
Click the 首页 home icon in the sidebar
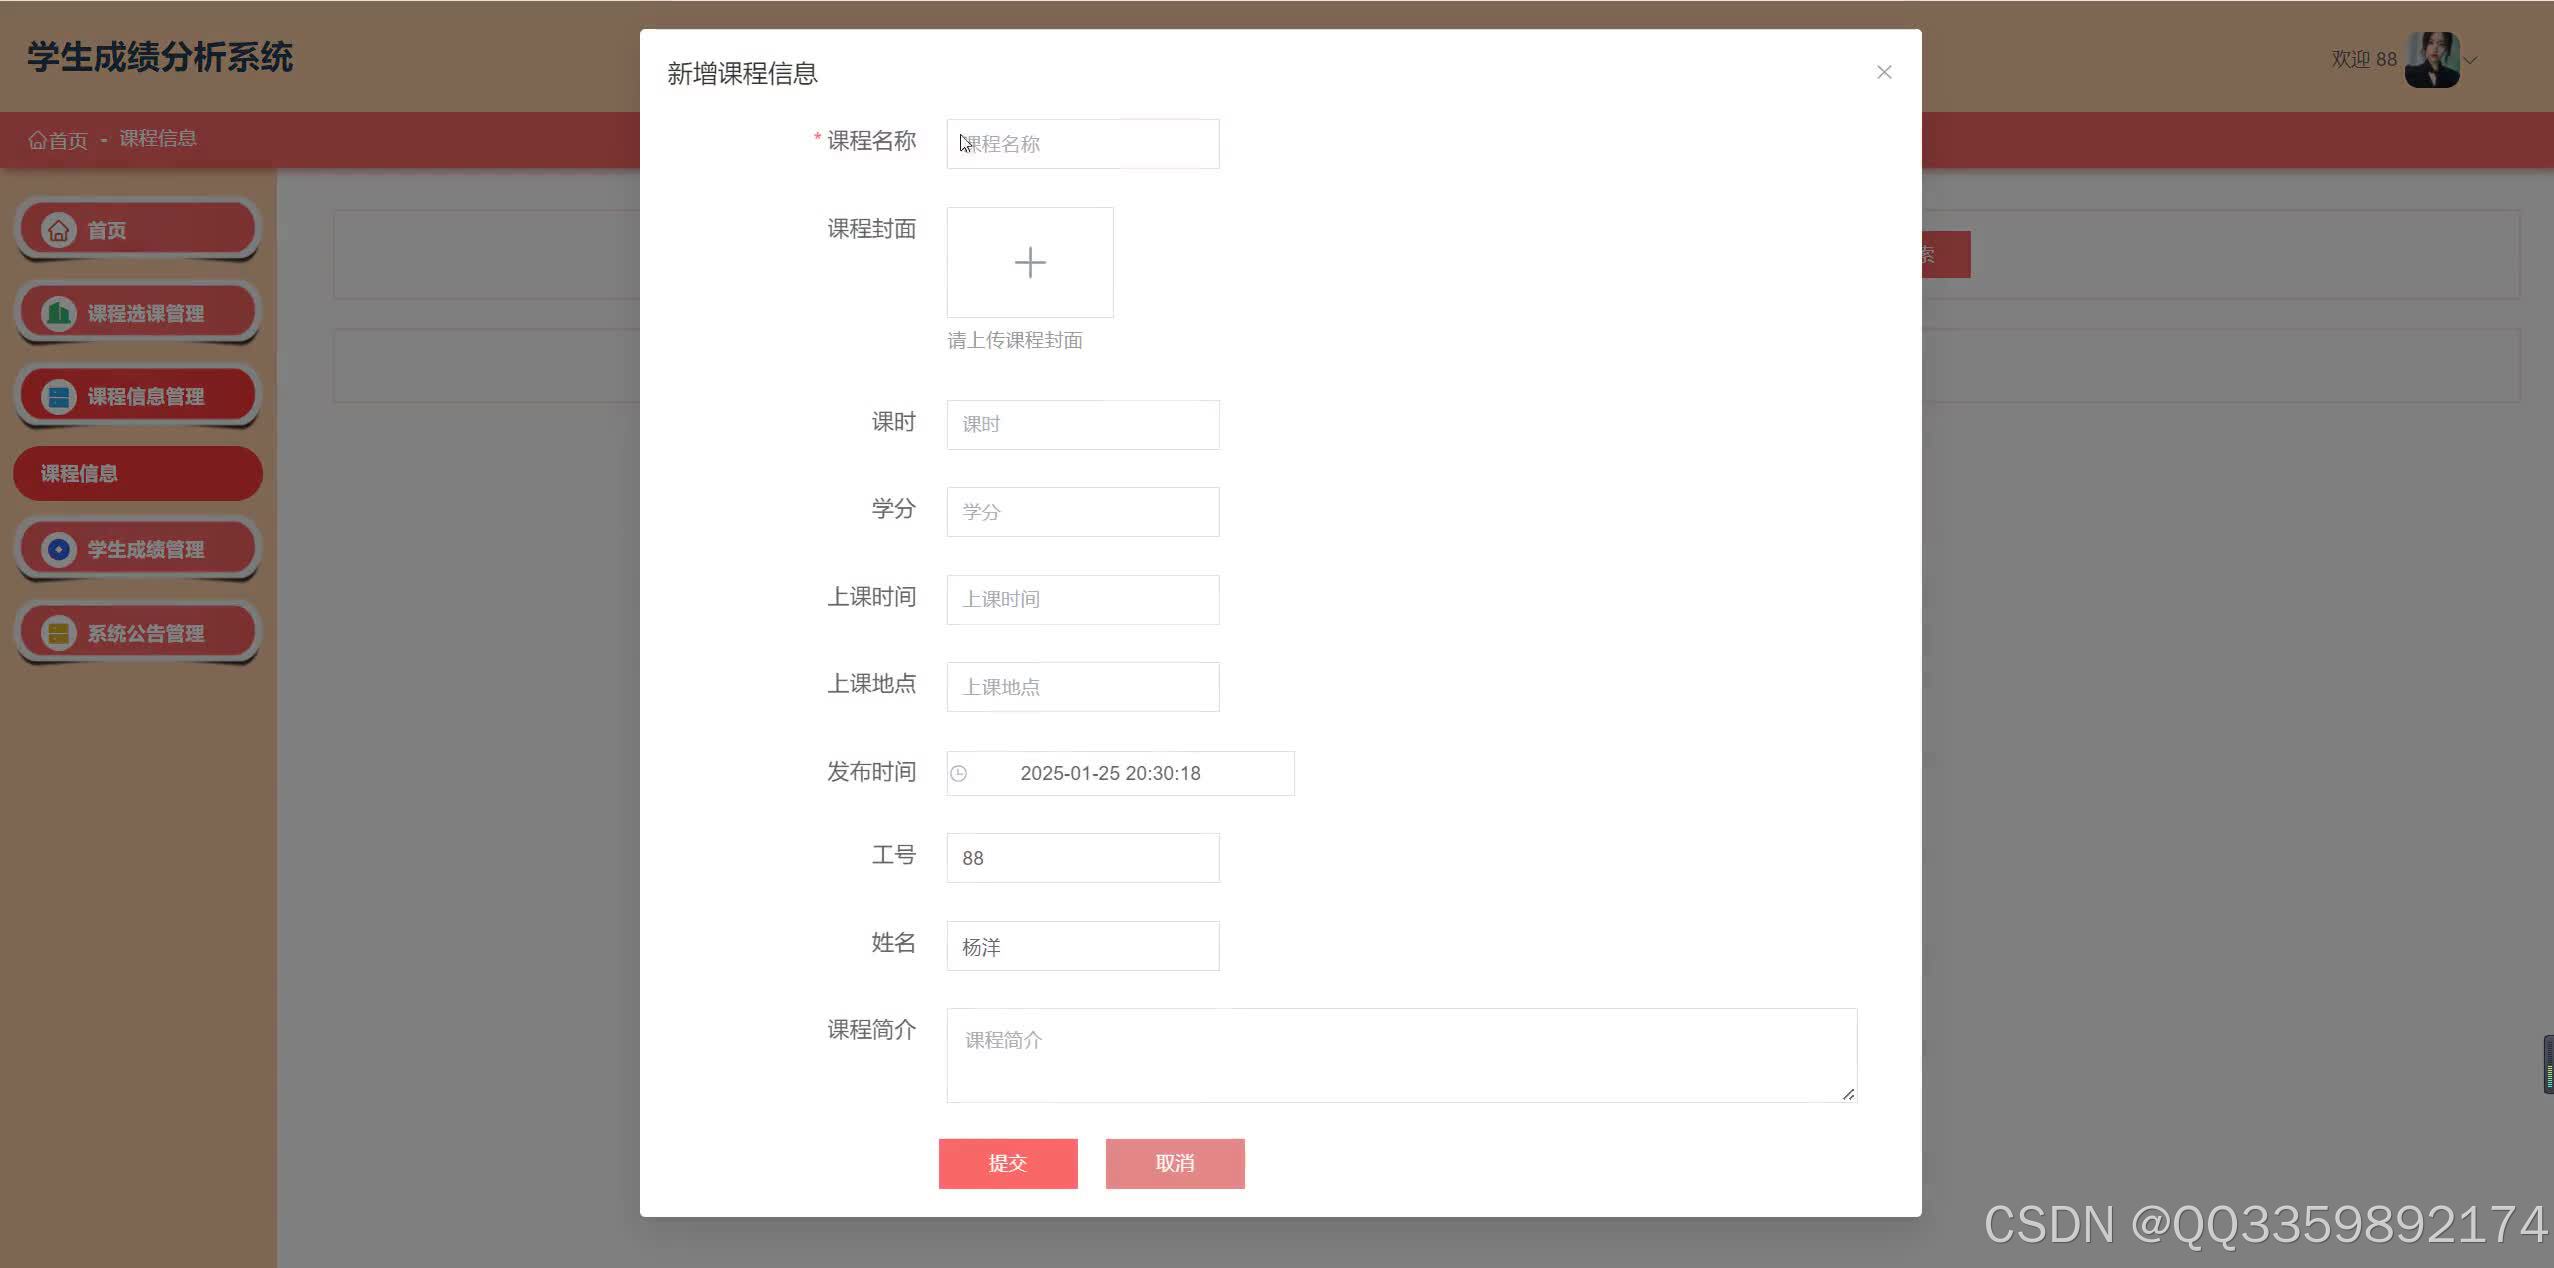point(58,229)
